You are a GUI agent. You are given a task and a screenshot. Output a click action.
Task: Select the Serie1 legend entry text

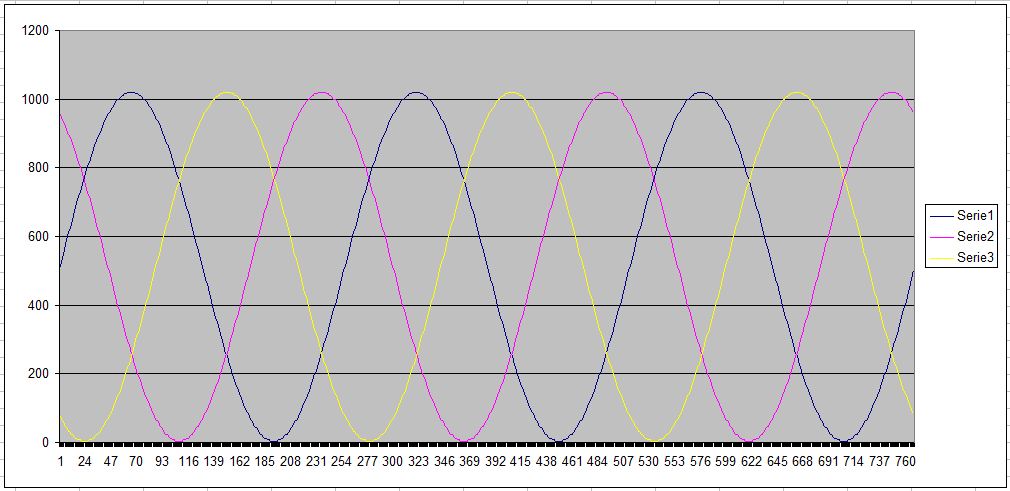tap(975, 215)
